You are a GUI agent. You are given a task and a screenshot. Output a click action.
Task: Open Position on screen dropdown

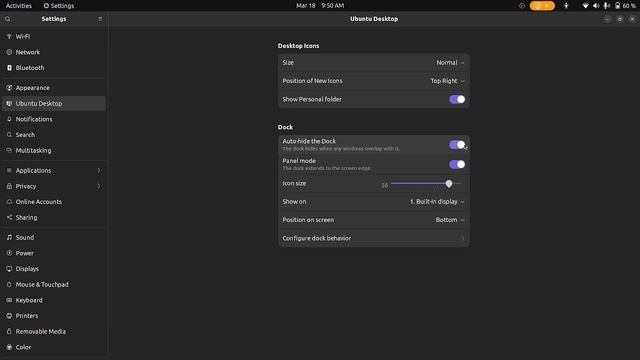(450, 220)
